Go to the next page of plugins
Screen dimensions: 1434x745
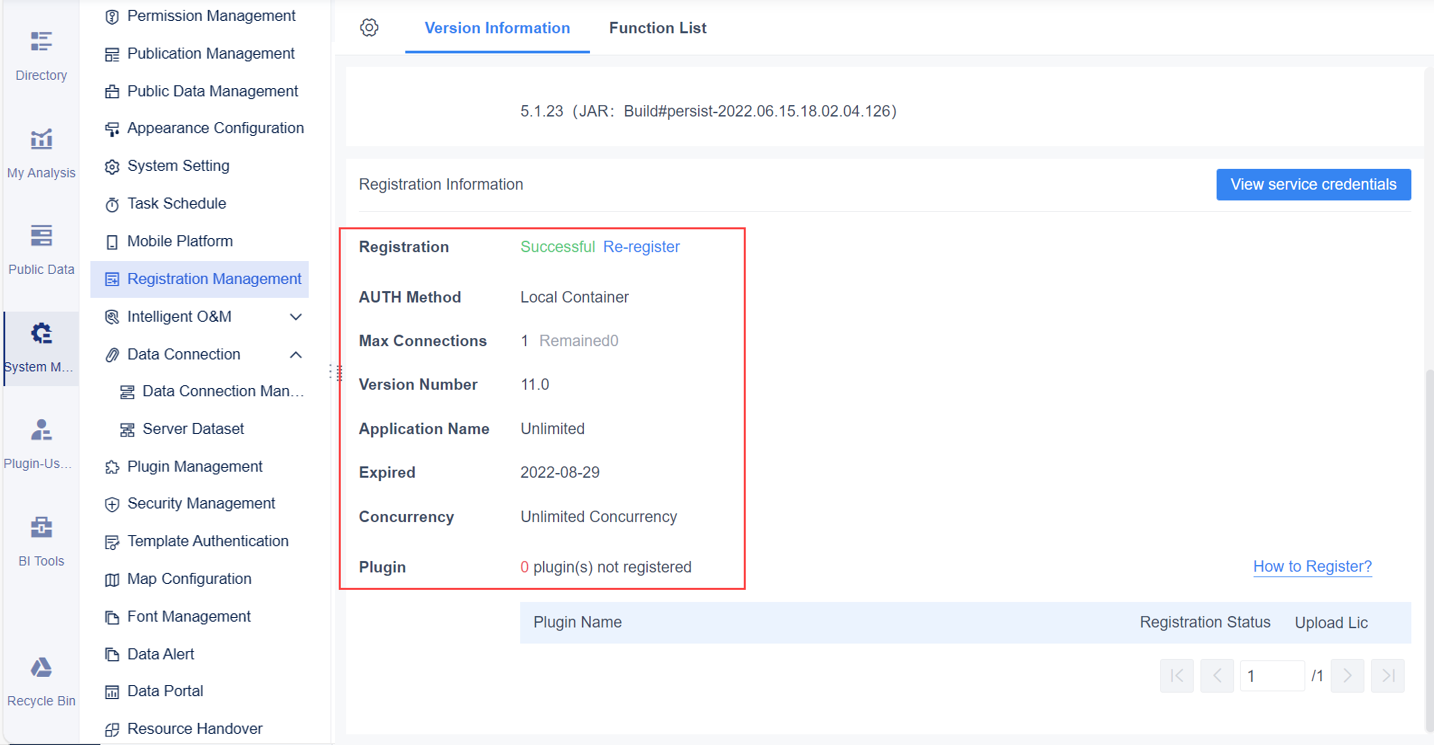click(1347, 675)
